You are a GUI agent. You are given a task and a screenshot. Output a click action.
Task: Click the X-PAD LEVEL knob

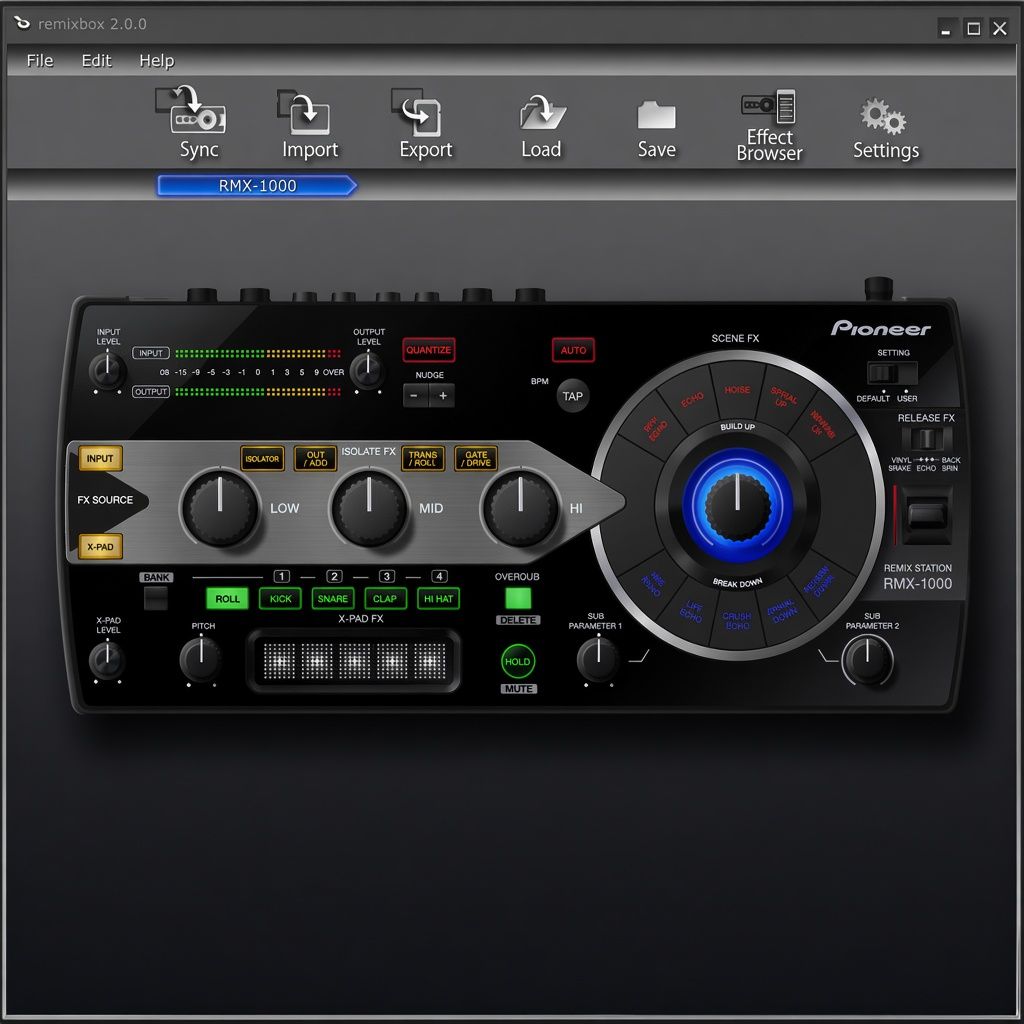coord(106,660)
